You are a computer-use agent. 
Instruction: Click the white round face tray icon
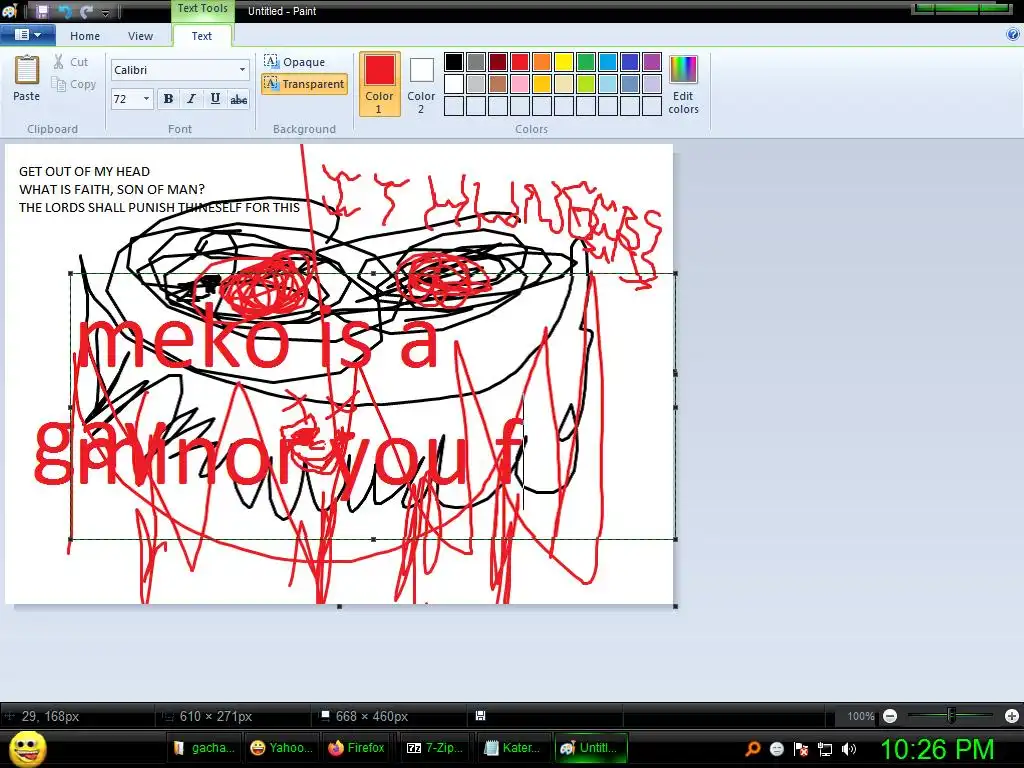pyautogui.click(x=776, y=749)
